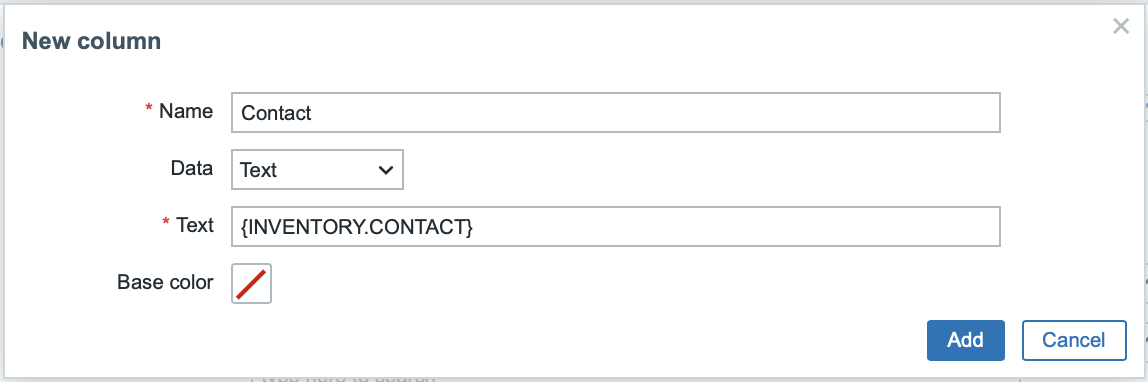
Task: Click the New column dialog title
Action: (92, 41)
